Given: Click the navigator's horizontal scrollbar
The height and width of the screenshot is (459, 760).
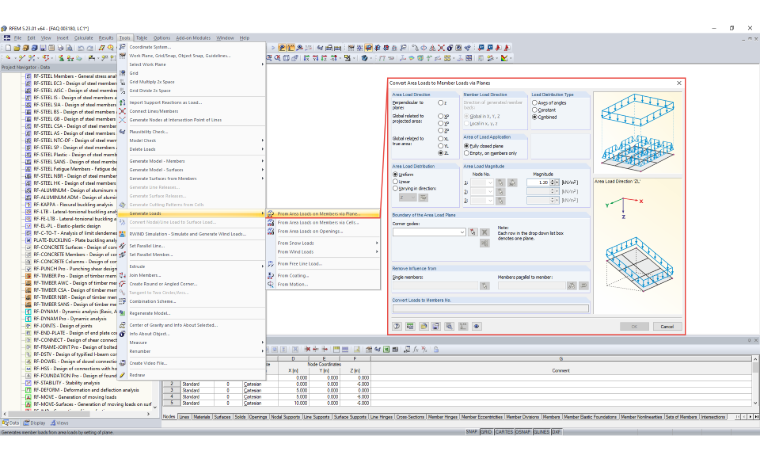Looking at the screenshot, I should tap(77, 414).
